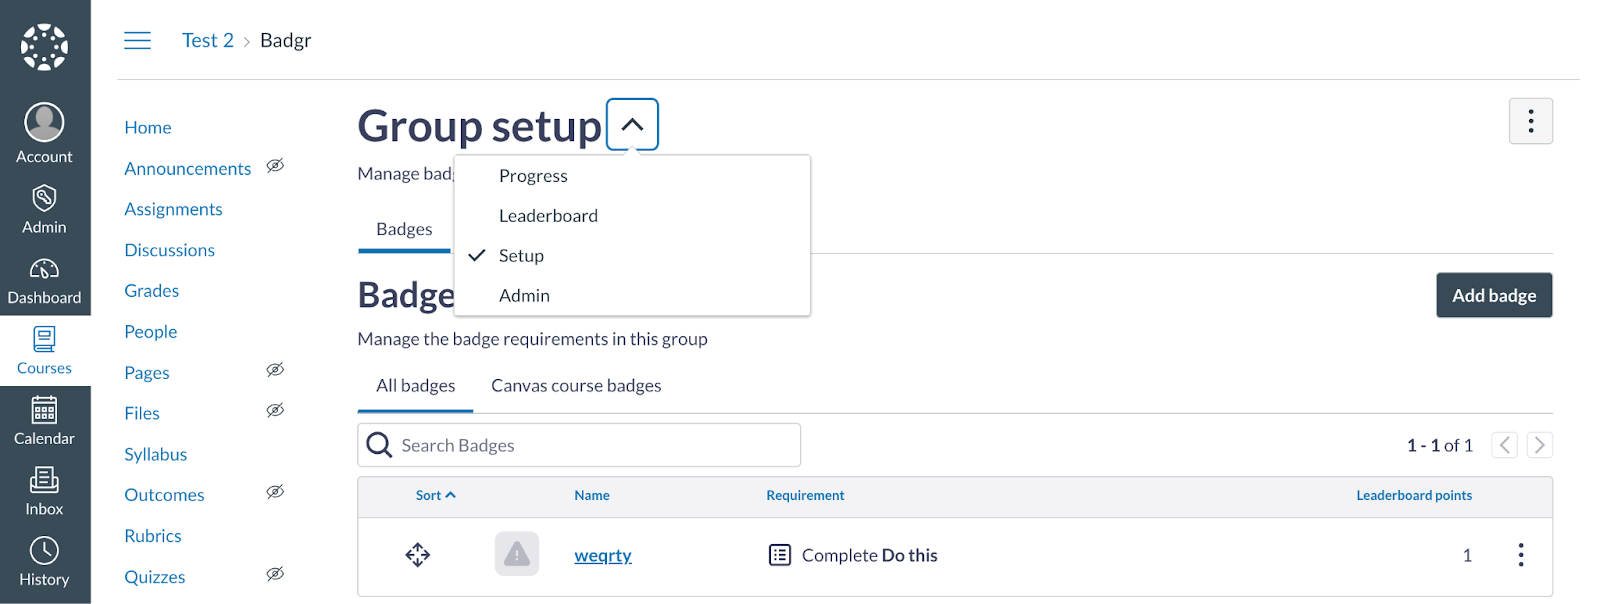The width and height of the screenshot is (1600, 604).
Task: Open the weqrty badge row options menu
Action: click(x=1520, y=555)
